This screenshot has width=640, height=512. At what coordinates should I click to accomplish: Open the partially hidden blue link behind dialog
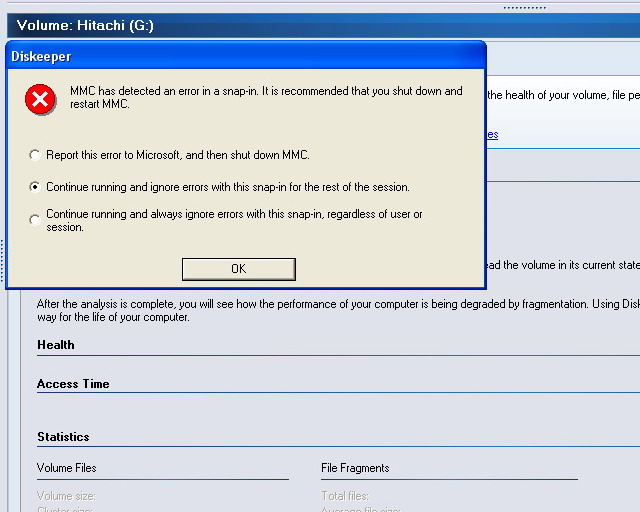click(493, 134)
